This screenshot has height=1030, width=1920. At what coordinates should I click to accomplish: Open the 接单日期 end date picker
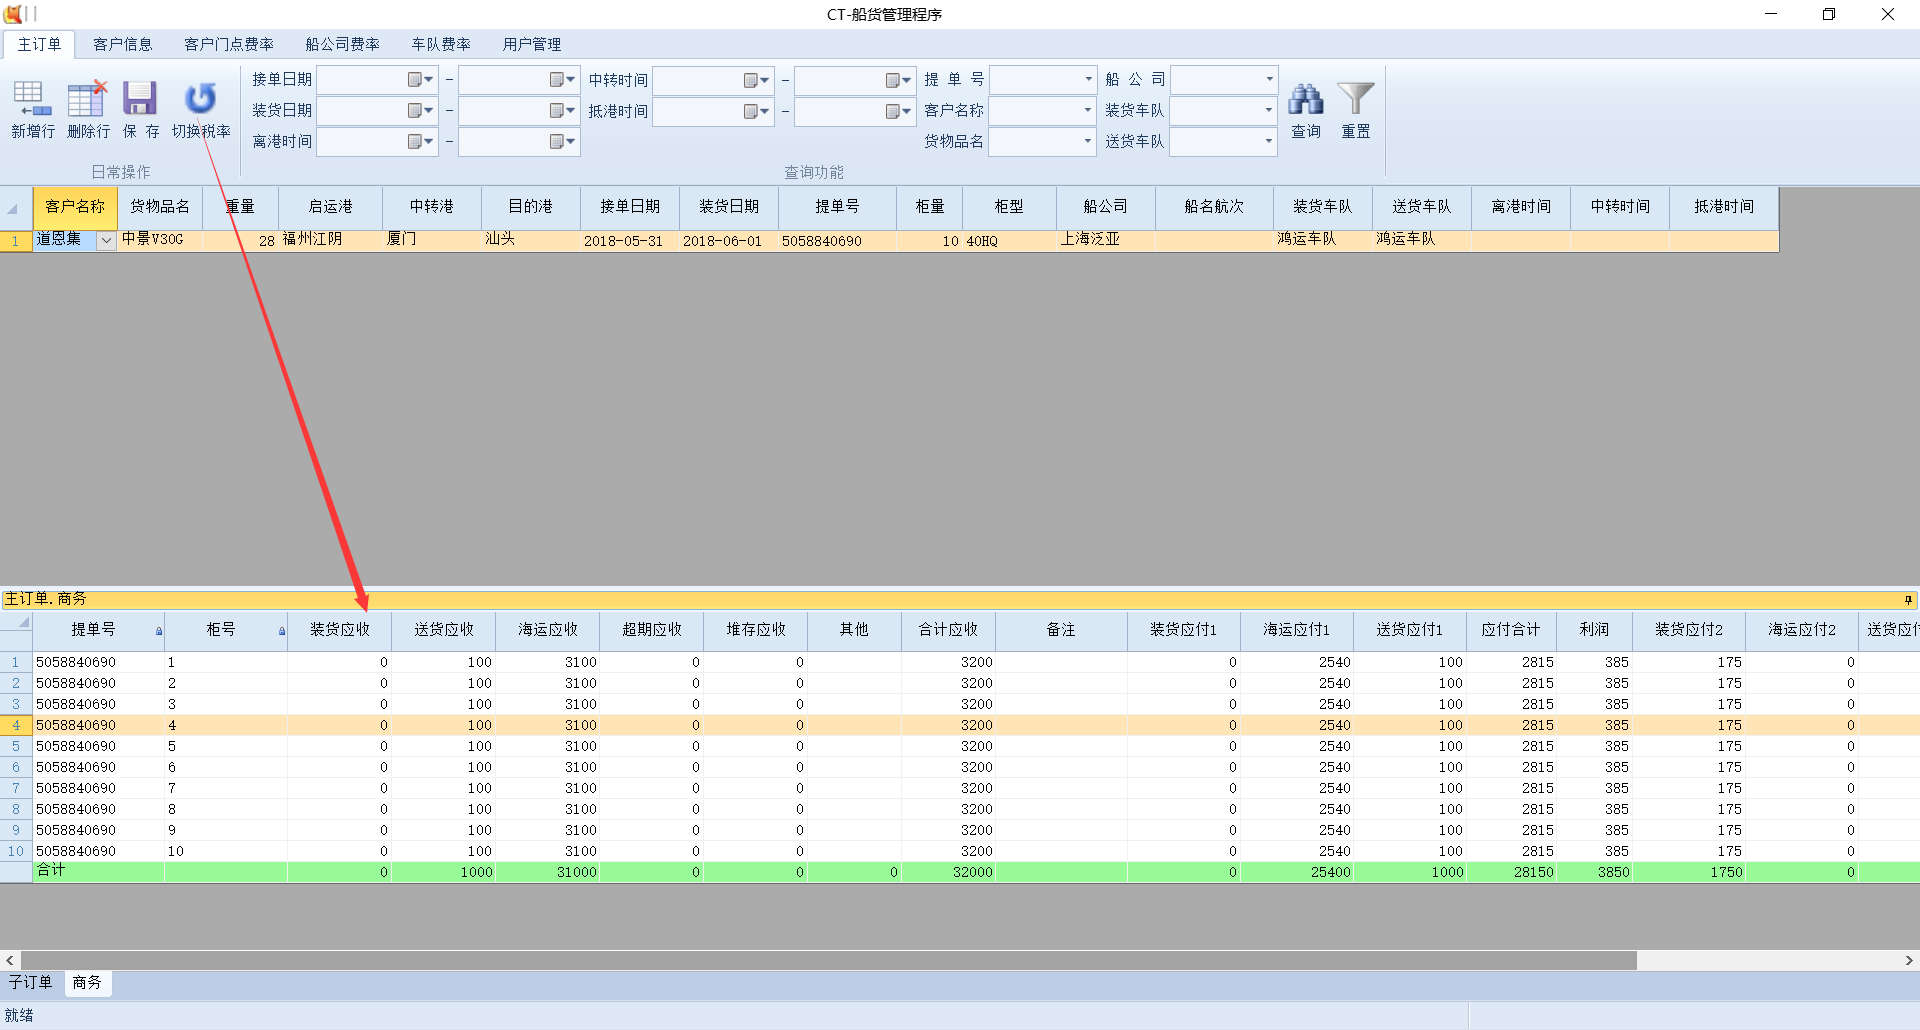tap(563, 80)
